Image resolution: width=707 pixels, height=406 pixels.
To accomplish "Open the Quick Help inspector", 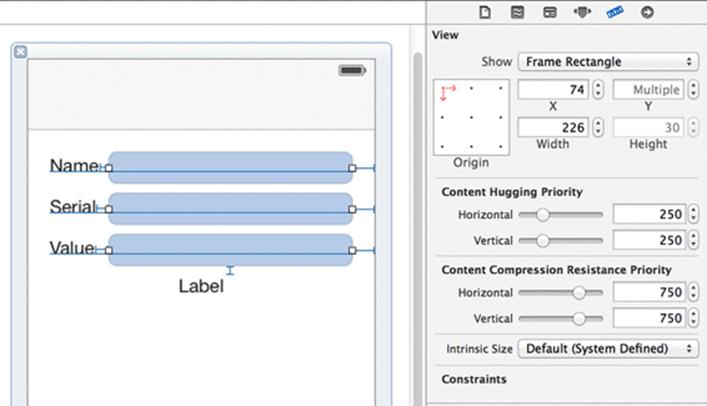I will coord(517,12).
